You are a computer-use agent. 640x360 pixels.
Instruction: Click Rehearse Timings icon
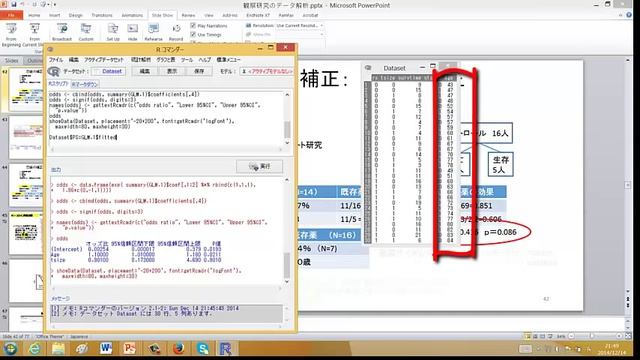point(153,29)
